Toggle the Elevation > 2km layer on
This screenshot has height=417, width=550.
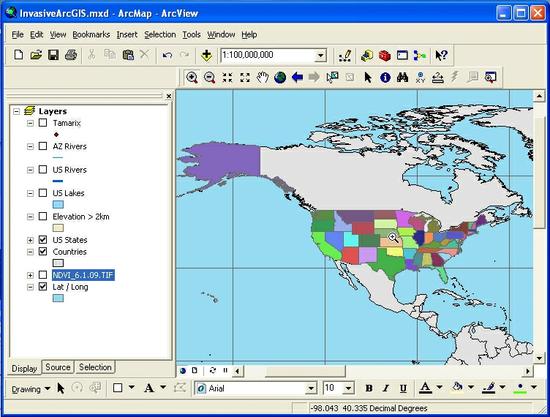tap(43, 216)
